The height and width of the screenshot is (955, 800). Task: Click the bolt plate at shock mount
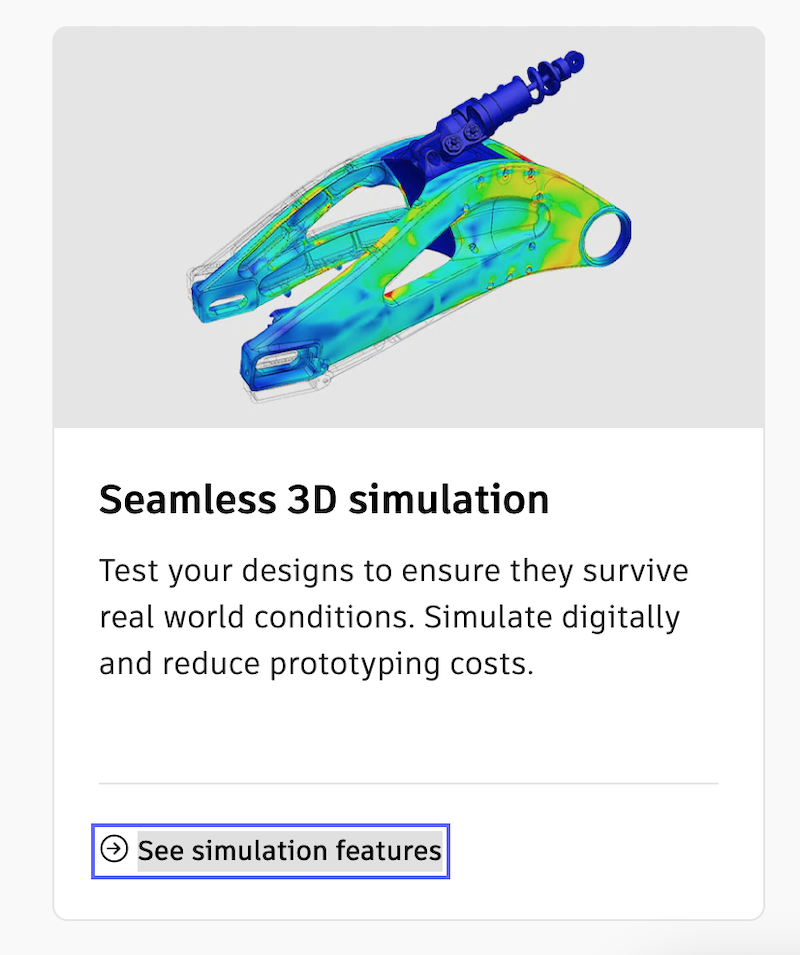pyautogui.click(x=463, y=139)
